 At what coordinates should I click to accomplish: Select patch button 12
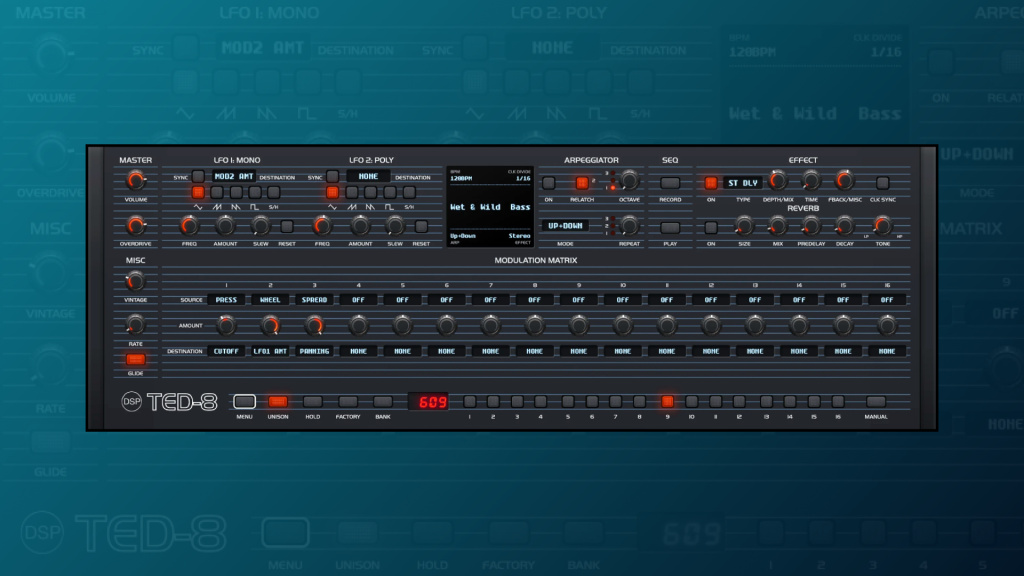click(x=739, y=401)
